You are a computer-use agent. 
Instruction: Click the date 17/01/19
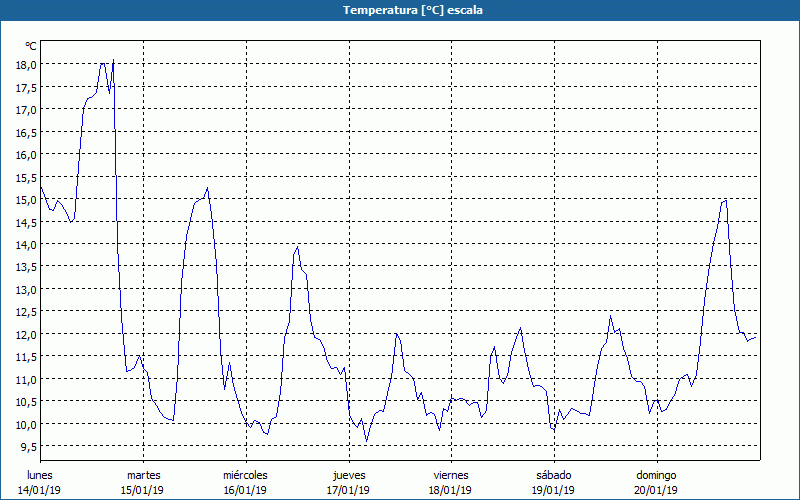pyautogui.click(x=348, y=490)
